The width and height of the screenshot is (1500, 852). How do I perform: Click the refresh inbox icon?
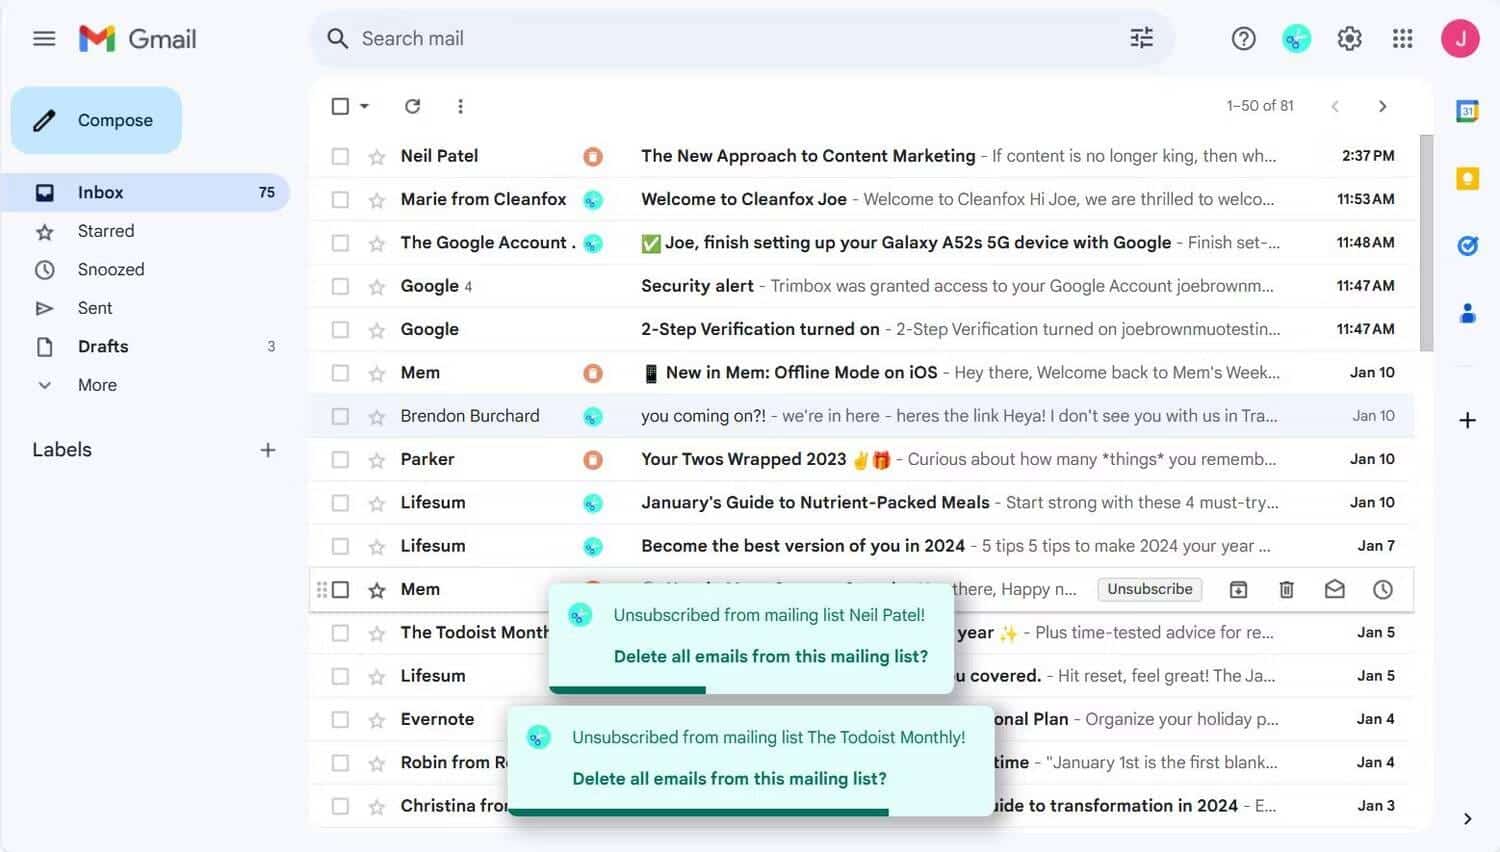[412, 106]
